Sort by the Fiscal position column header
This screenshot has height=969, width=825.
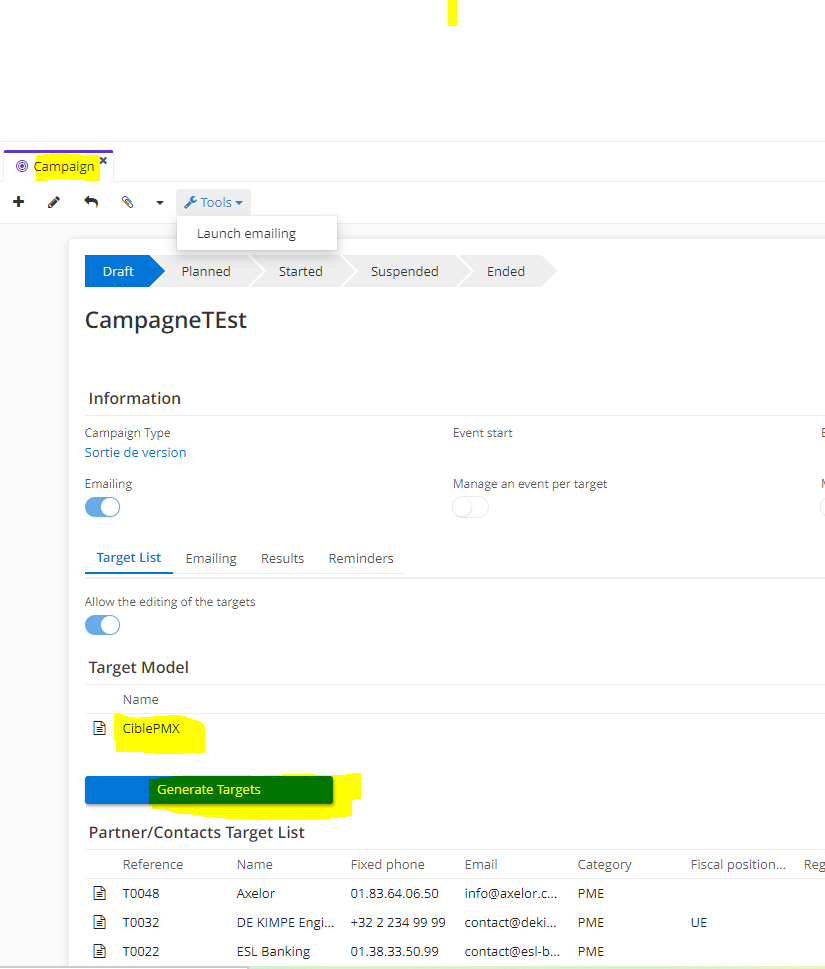(x=738, y=865)
